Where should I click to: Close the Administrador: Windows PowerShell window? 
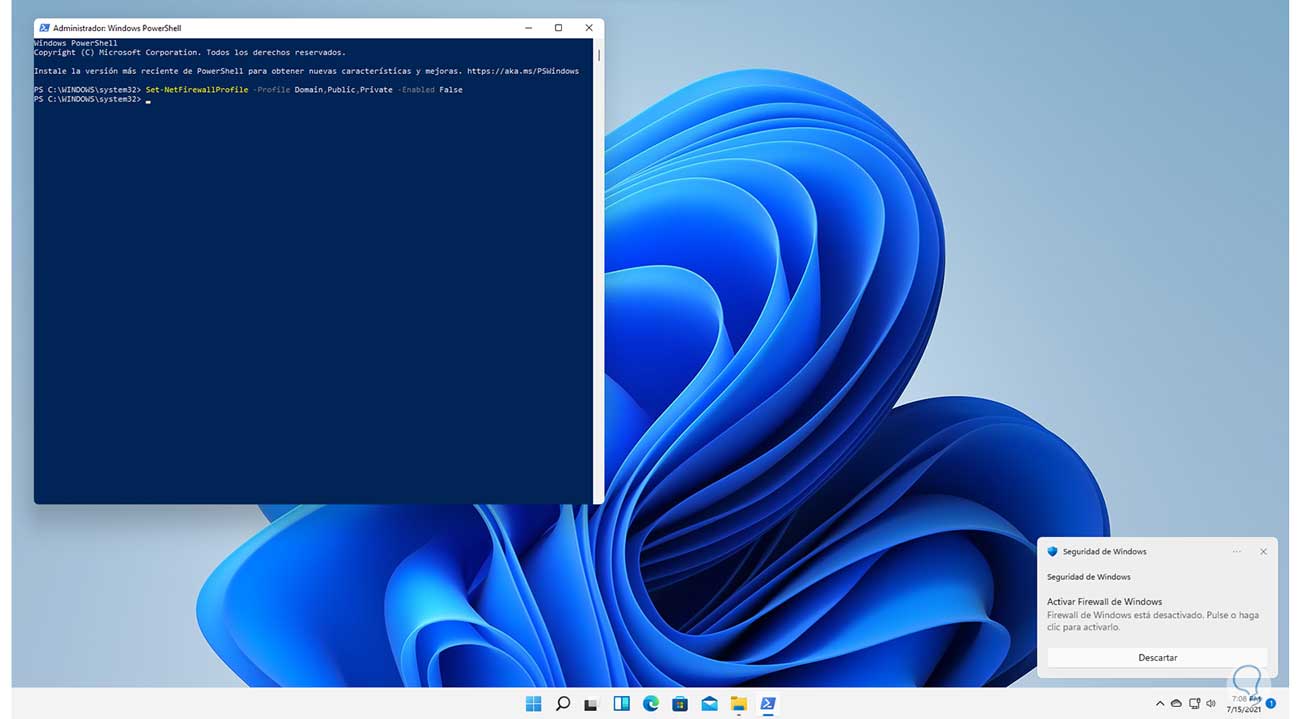click(x=589, y=28)
